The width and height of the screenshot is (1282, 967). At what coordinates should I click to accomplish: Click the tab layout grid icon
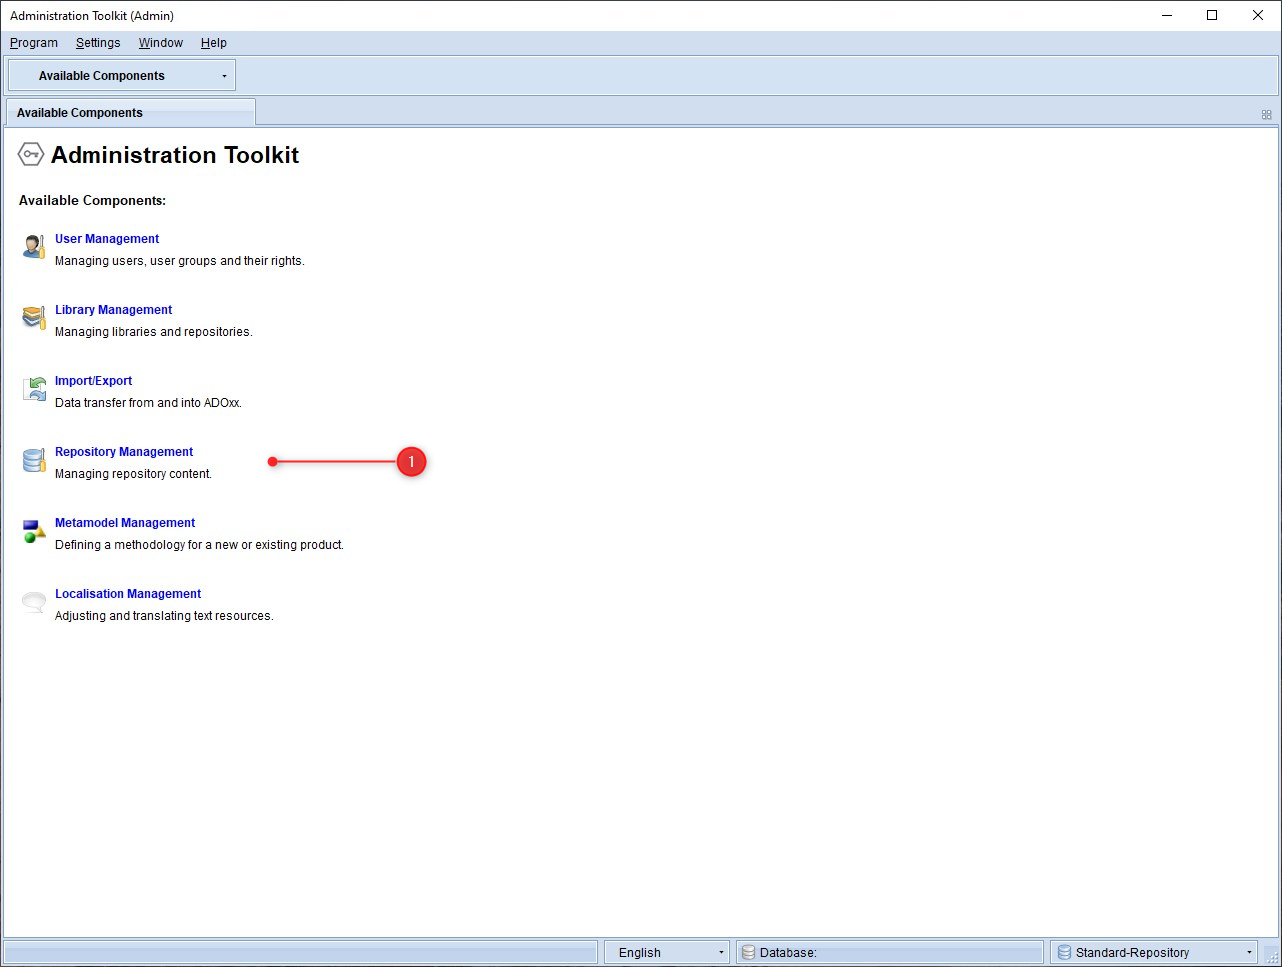point(1266,114)
